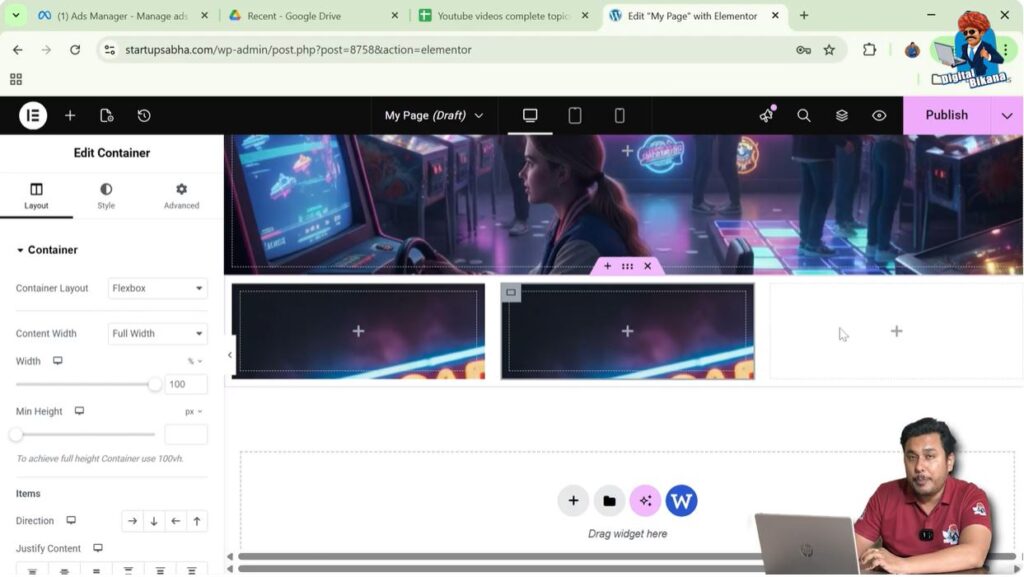1024x577 pixels.
Task: Click the Publish button
Action: point(946,116)
